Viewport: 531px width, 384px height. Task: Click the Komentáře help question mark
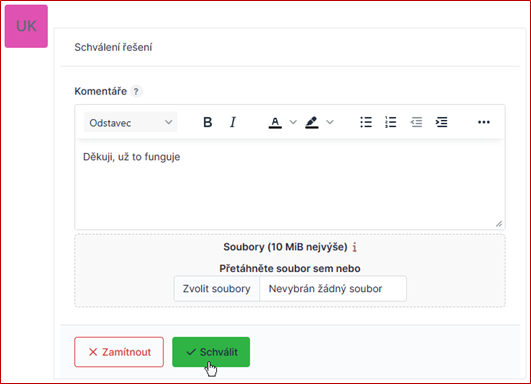click(136, 91)
